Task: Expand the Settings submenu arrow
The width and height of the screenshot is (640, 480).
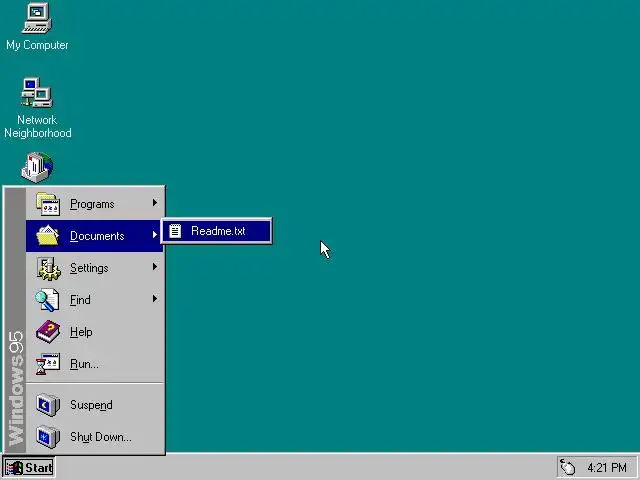Action: pos(155,267)
